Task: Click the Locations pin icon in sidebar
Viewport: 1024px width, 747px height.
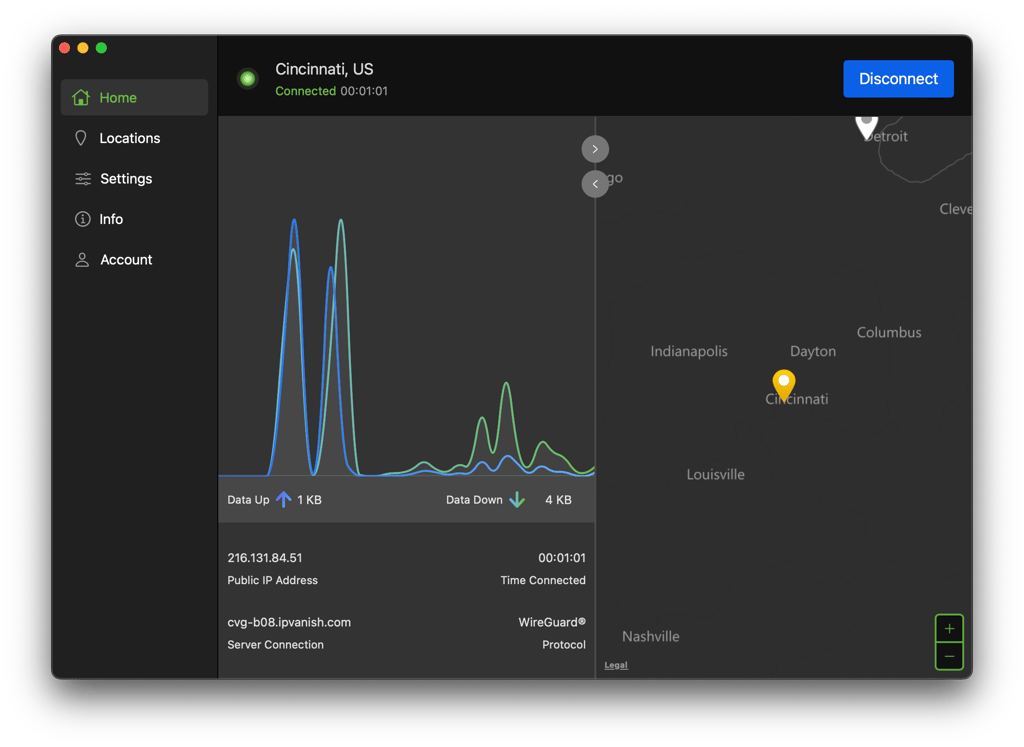Action: pos(81,138)
